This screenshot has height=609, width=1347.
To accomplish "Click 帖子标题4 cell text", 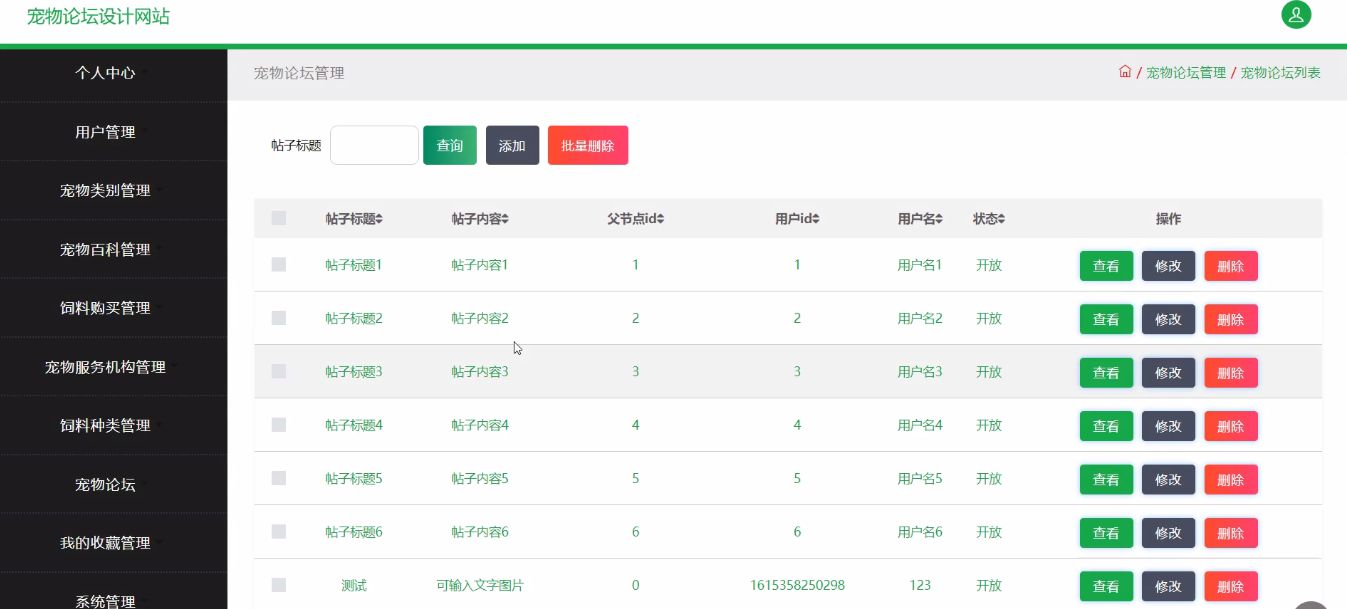I will (354, 425).
